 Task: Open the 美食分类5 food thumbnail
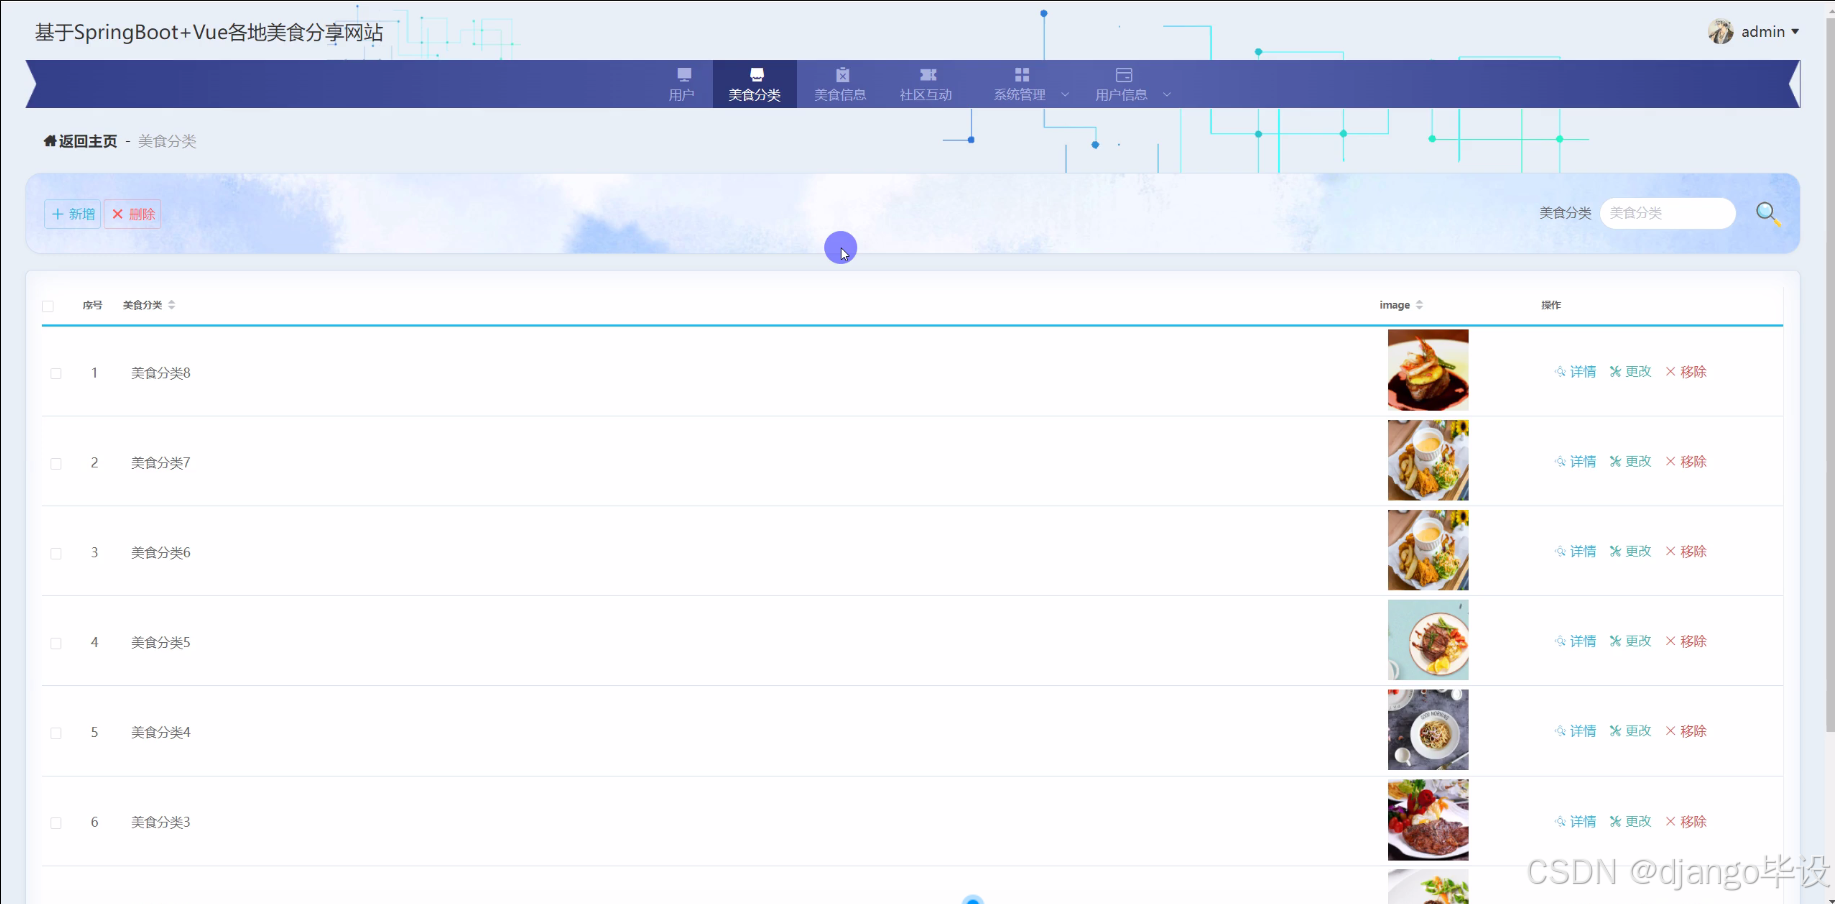click(1428, 640)
